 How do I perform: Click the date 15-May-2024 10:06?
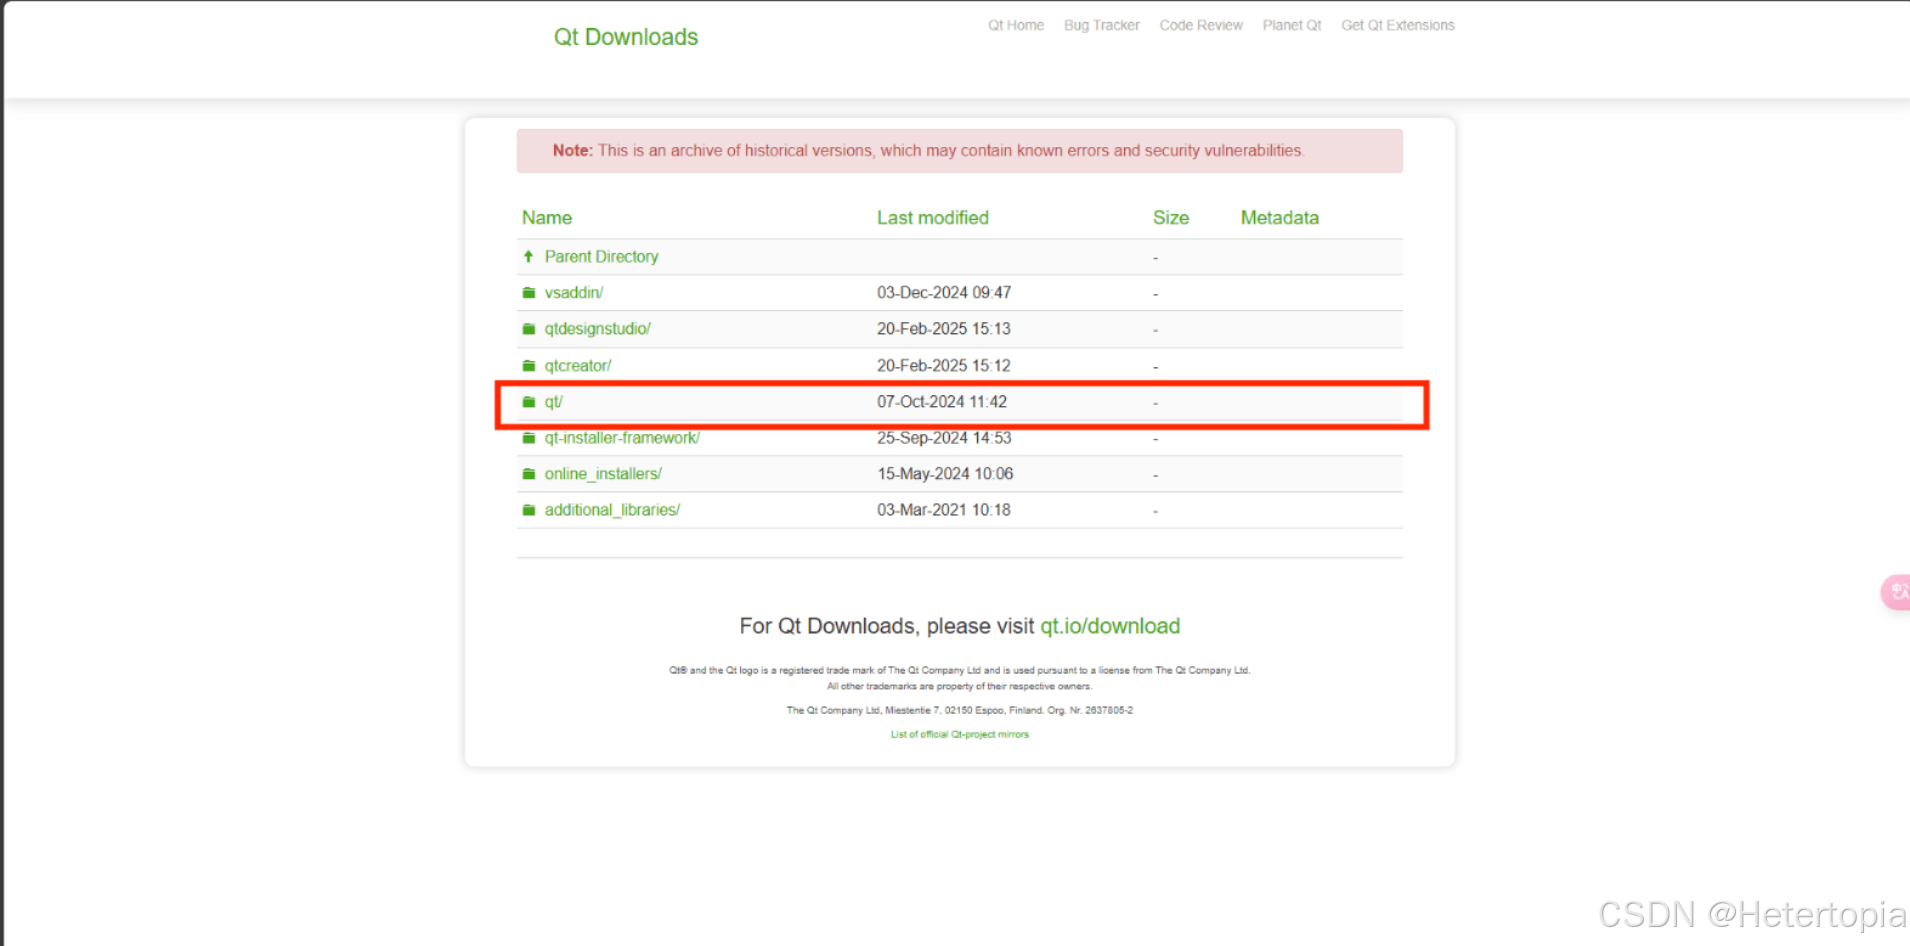coord(945,474)
